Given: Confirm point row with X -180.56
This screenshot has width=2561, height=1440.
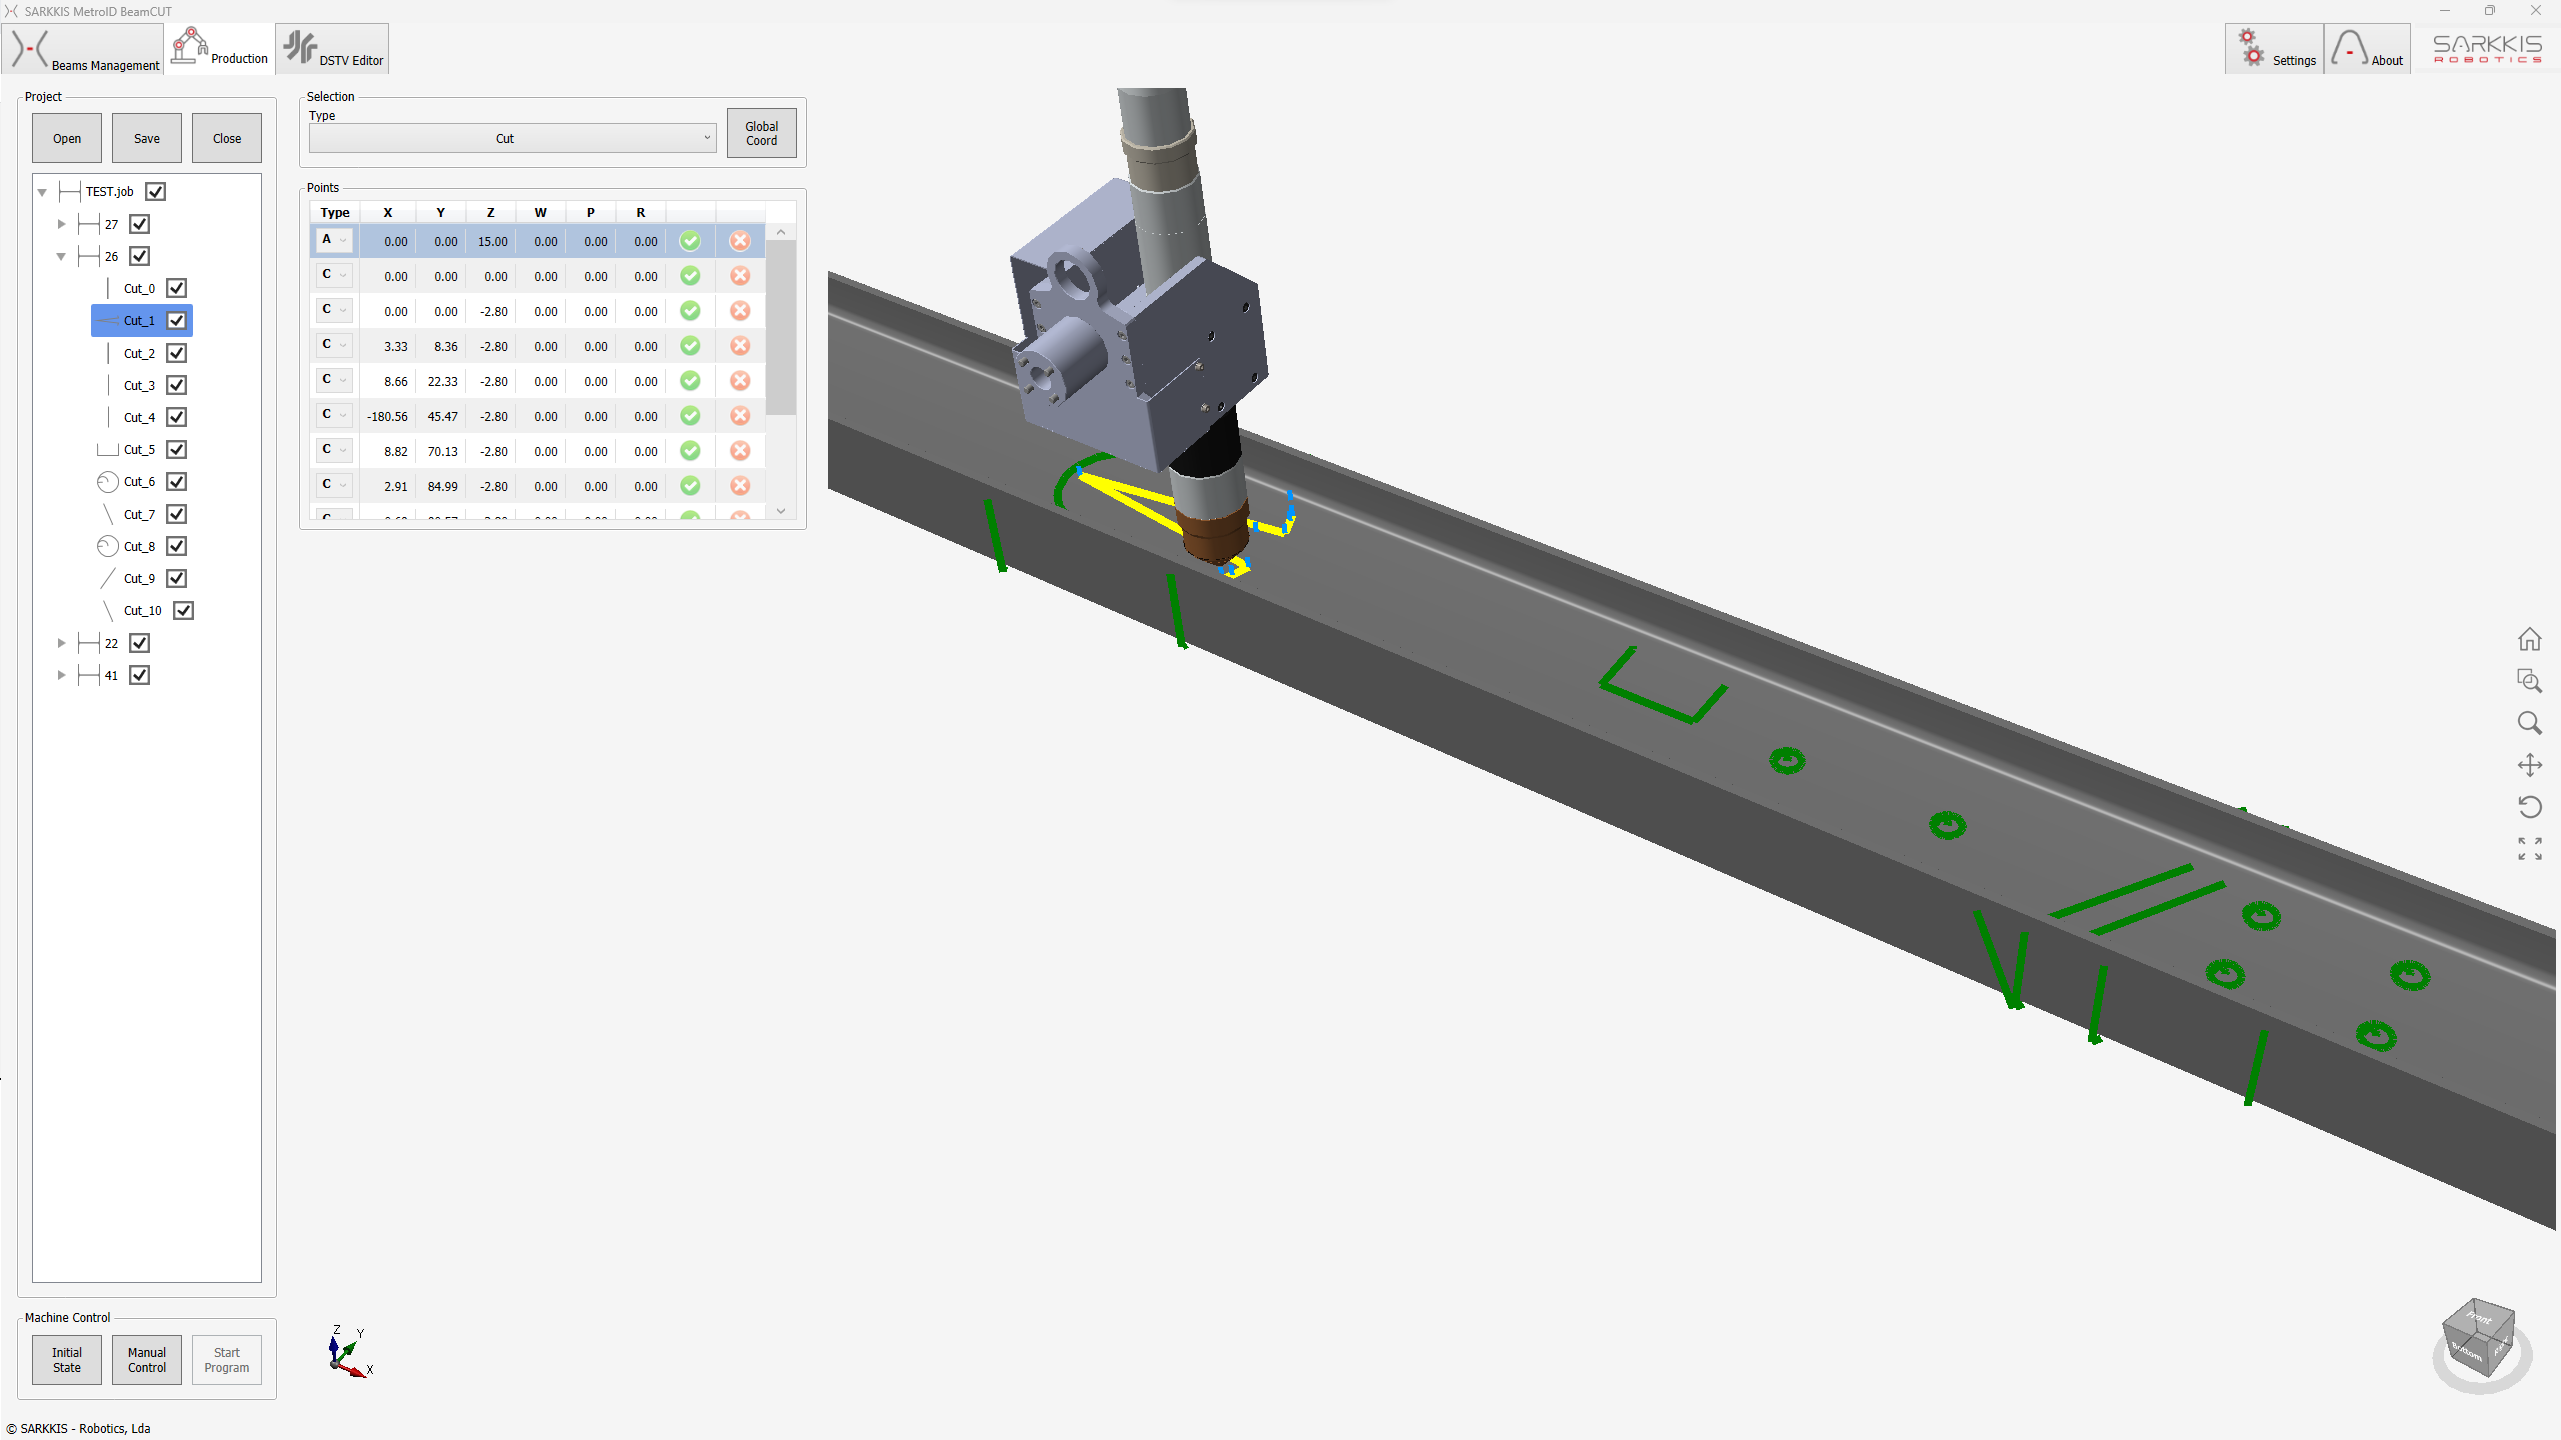Looking at the screenshot, I should (690, 416).
